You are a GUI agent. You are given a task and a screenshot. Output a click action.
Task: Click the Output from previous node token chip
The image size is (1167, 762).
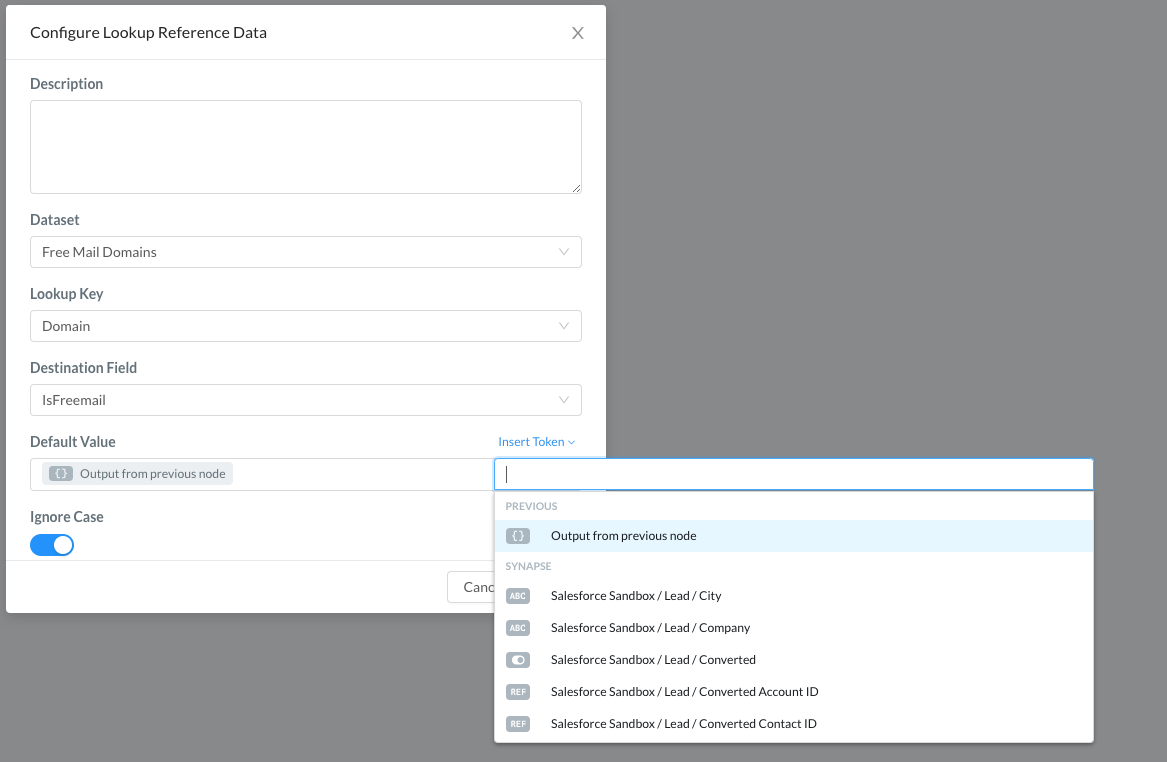(x=138, y=474)
